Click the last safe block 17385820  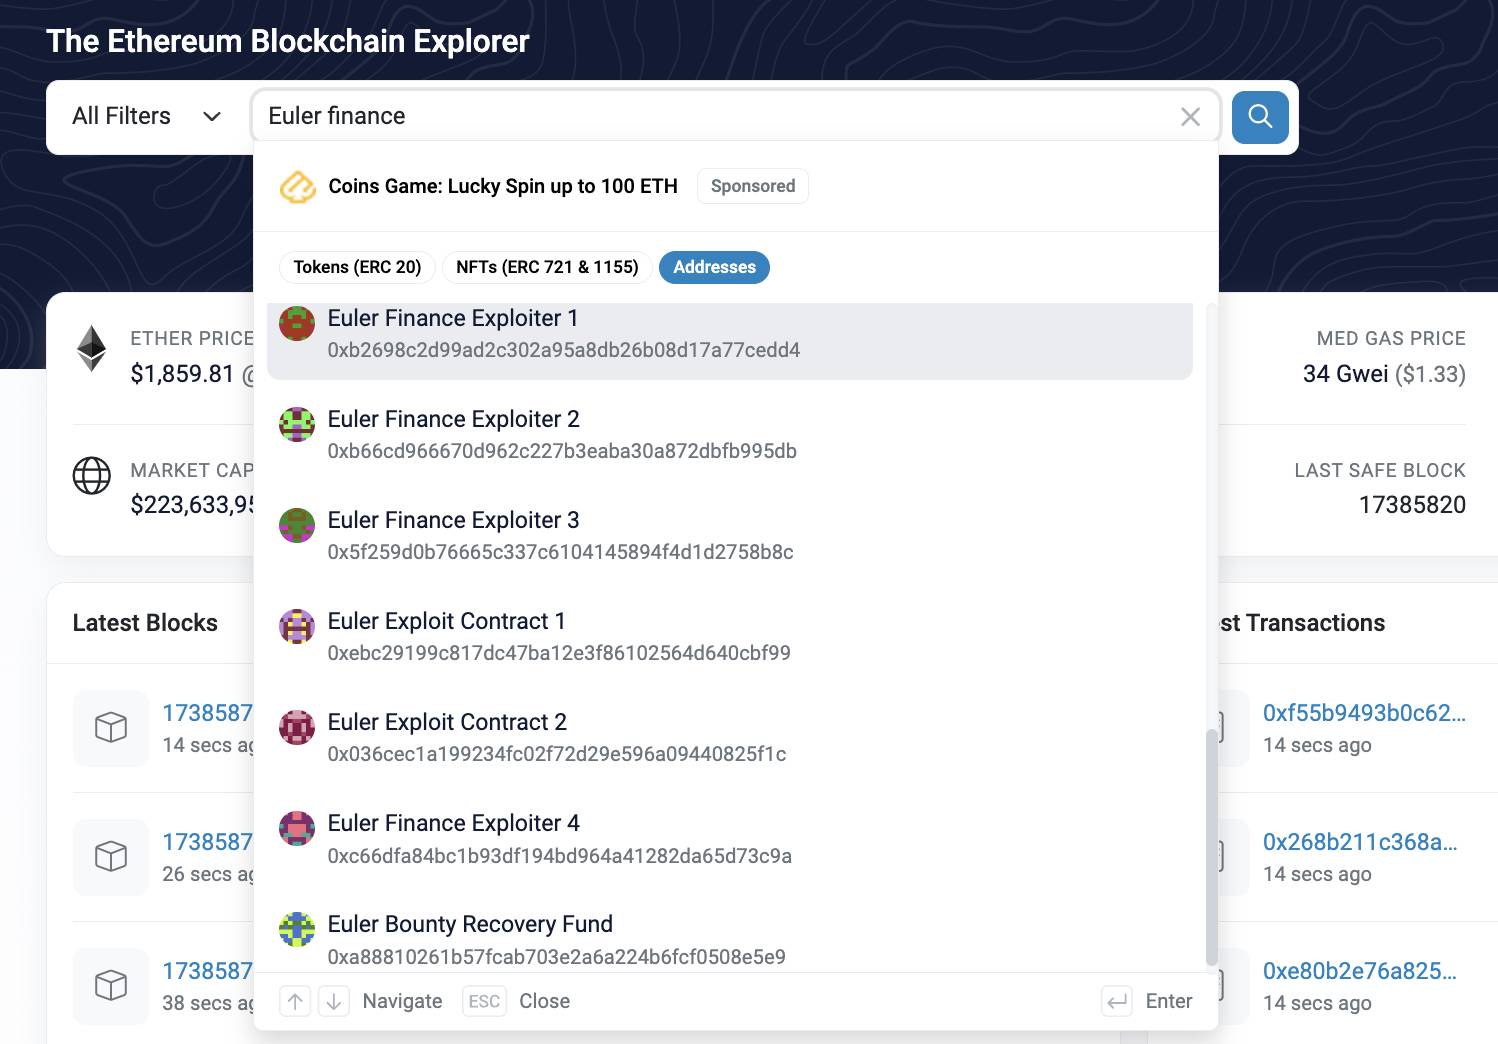click(1412, 505)
